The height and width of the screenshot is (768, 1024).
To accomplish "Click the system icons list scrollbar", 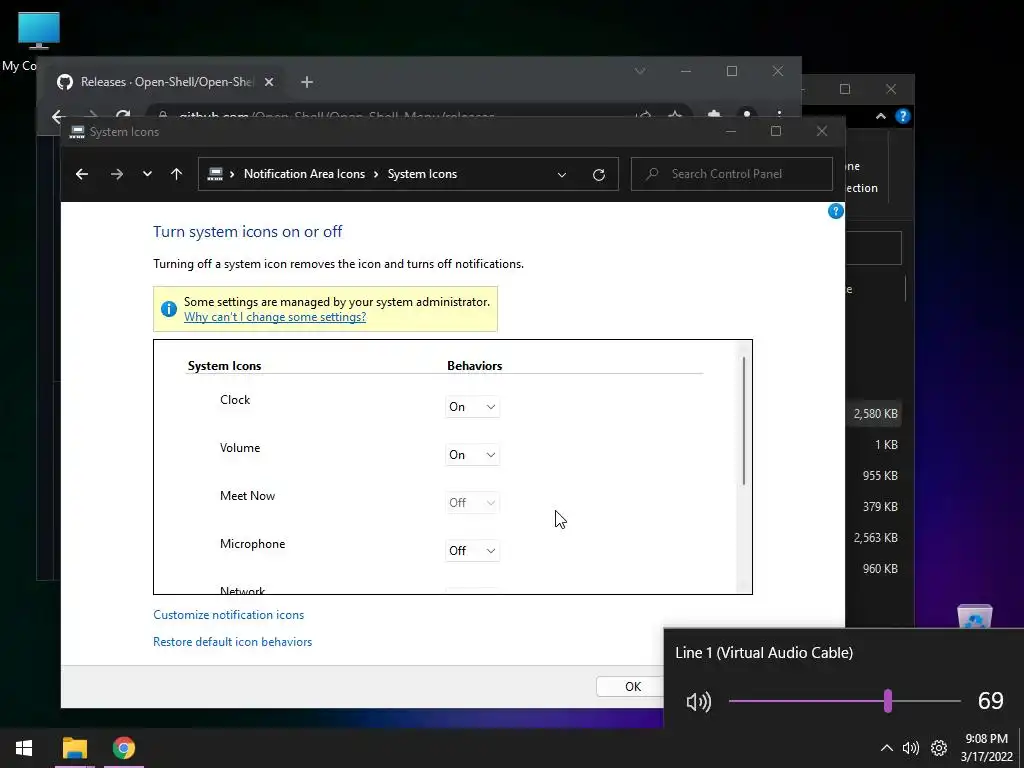I will (x=744, y=421).
